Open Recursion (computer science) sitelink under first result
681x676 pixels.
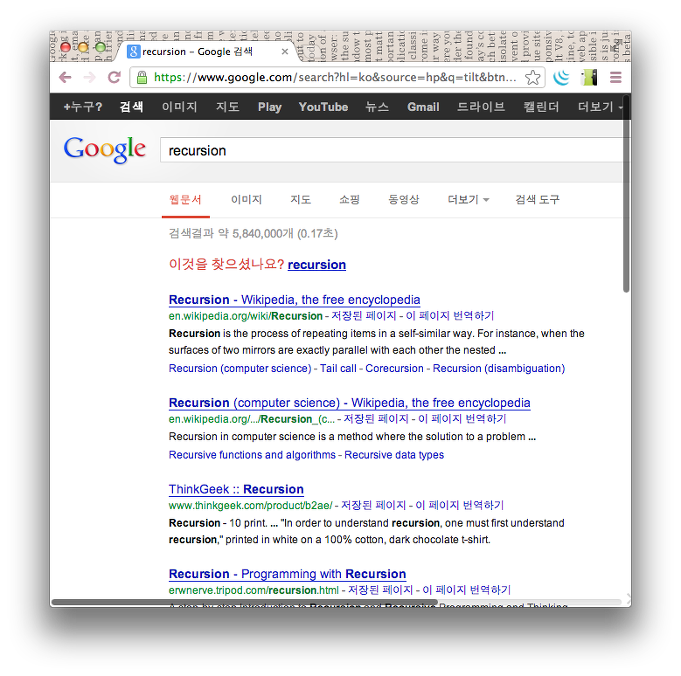tap(240, 368)
